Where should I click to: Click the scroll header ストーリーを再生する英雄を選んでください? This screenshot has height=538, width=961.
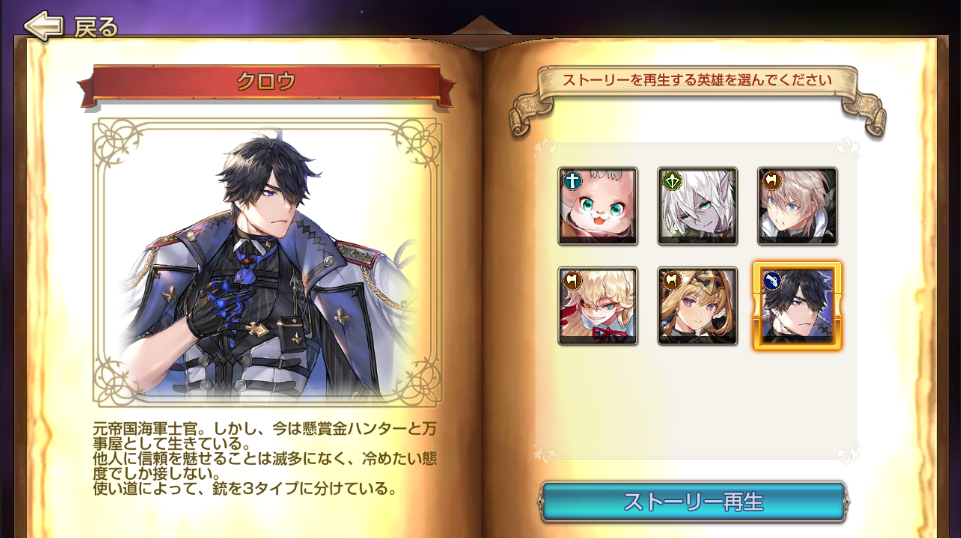pos(697,80)
